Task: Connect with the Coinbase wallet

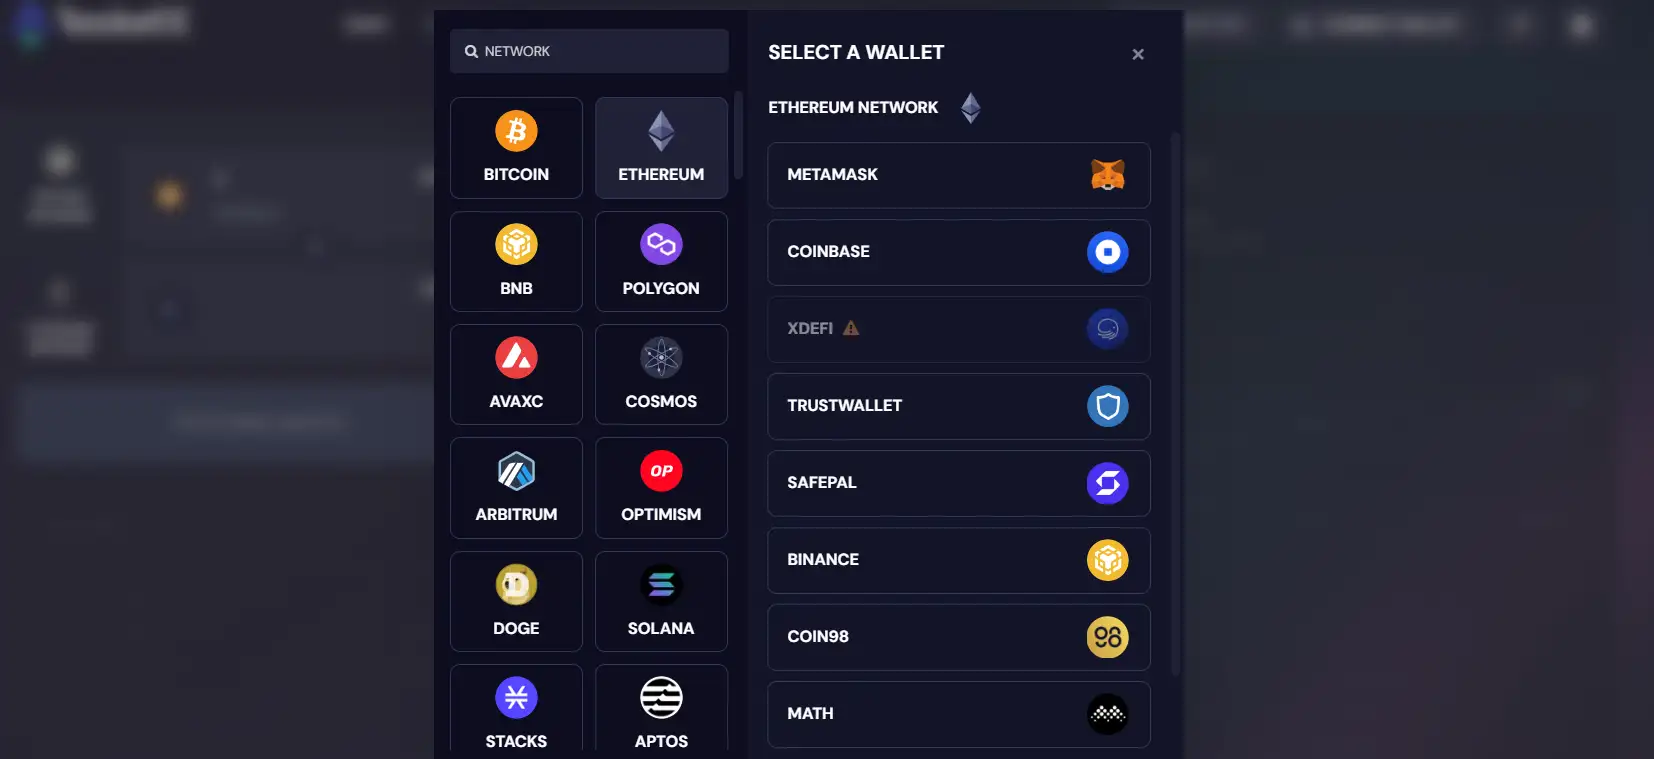Action: point(958,252)
